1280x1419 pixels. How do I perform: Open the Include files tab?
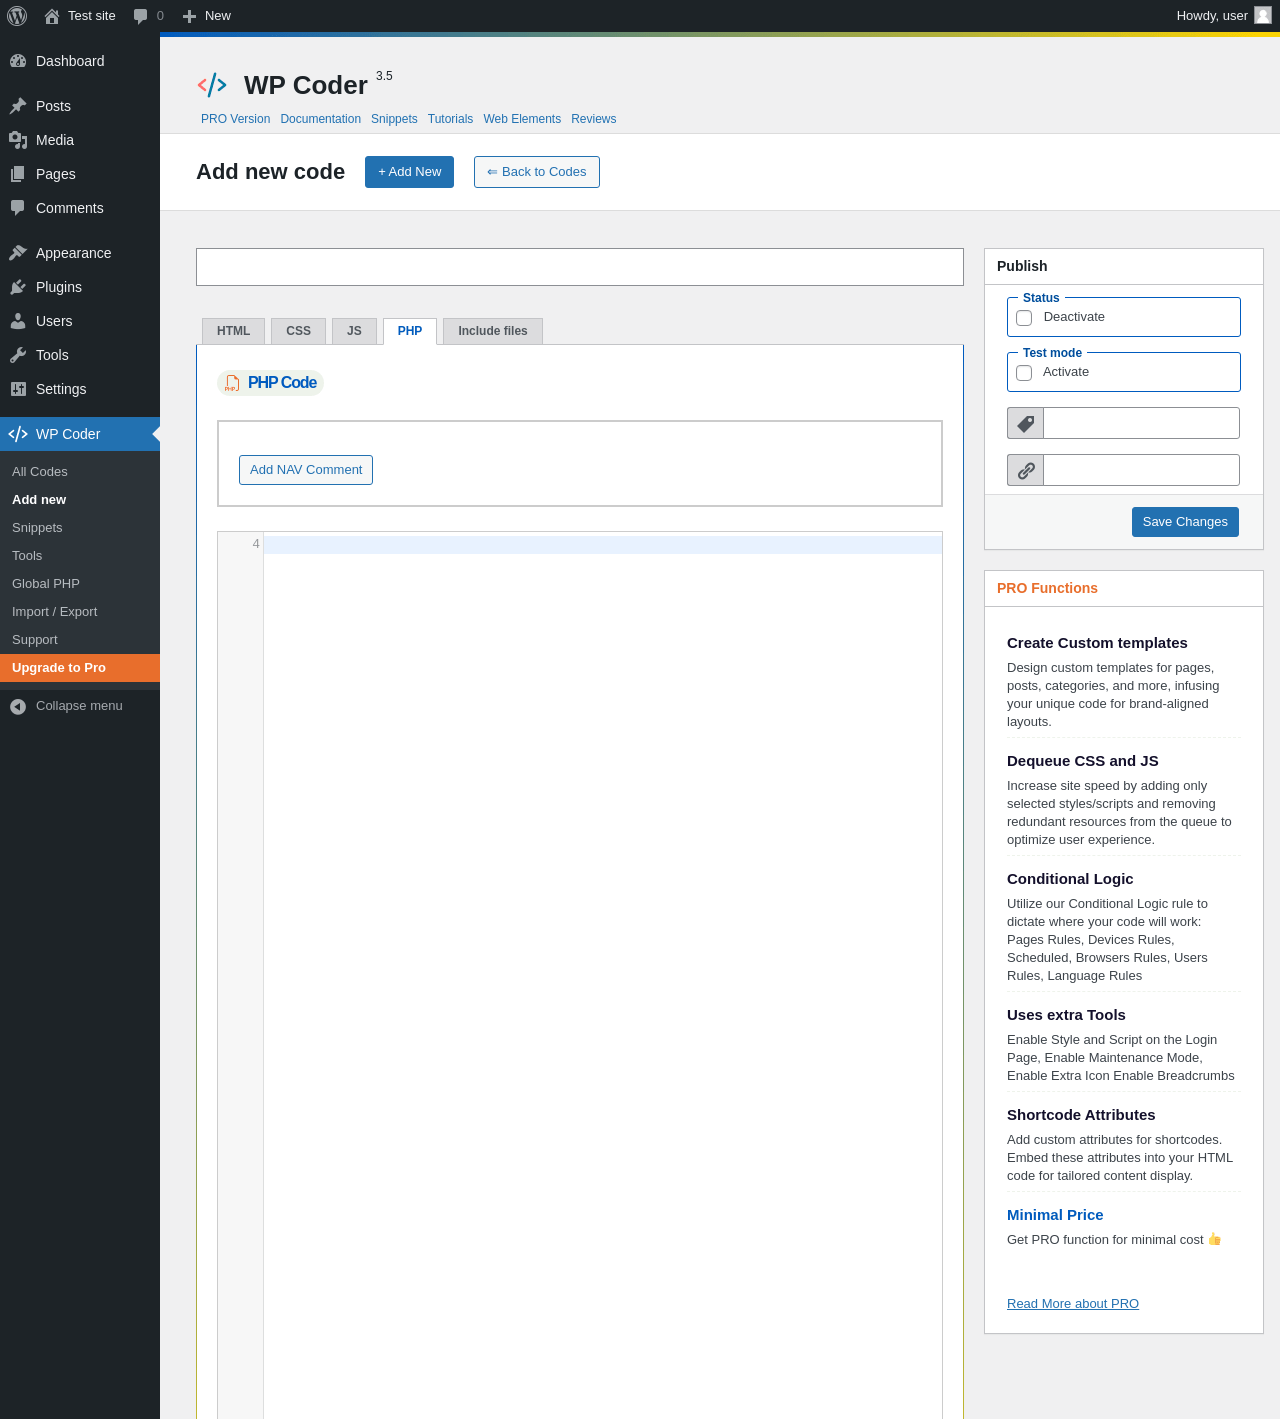pos(493,331)
